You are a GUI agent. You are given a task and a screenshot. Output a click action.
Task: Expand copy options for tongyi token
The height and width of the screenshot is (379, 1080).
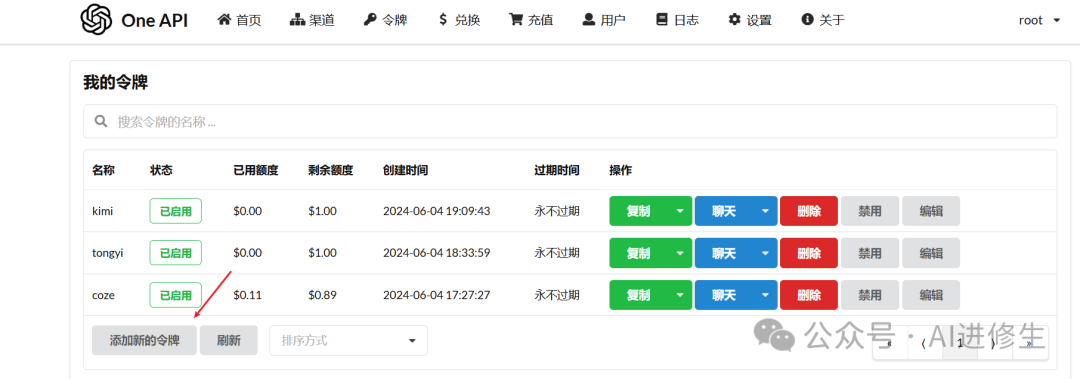click(680, 253)
